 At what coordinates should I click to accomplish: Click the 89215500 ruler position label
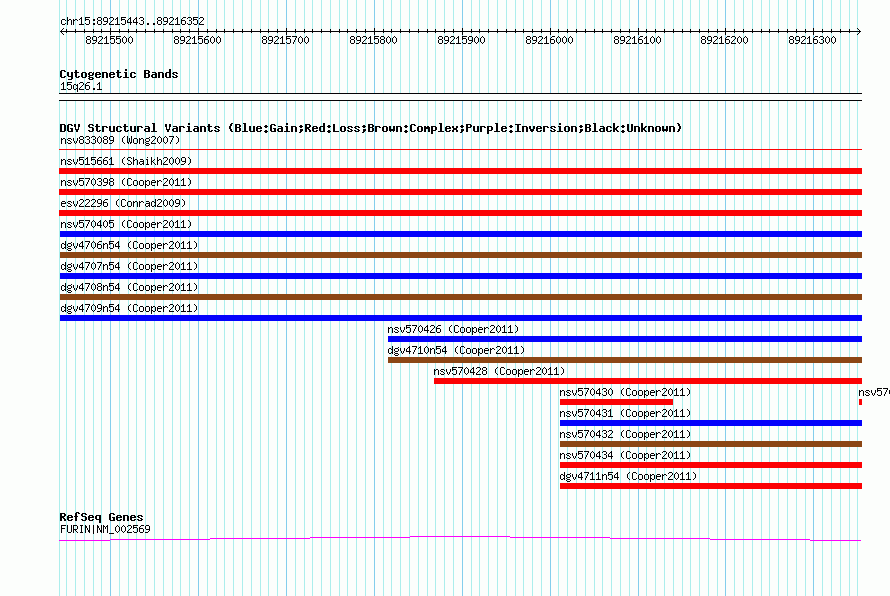(x=109, y=40)
